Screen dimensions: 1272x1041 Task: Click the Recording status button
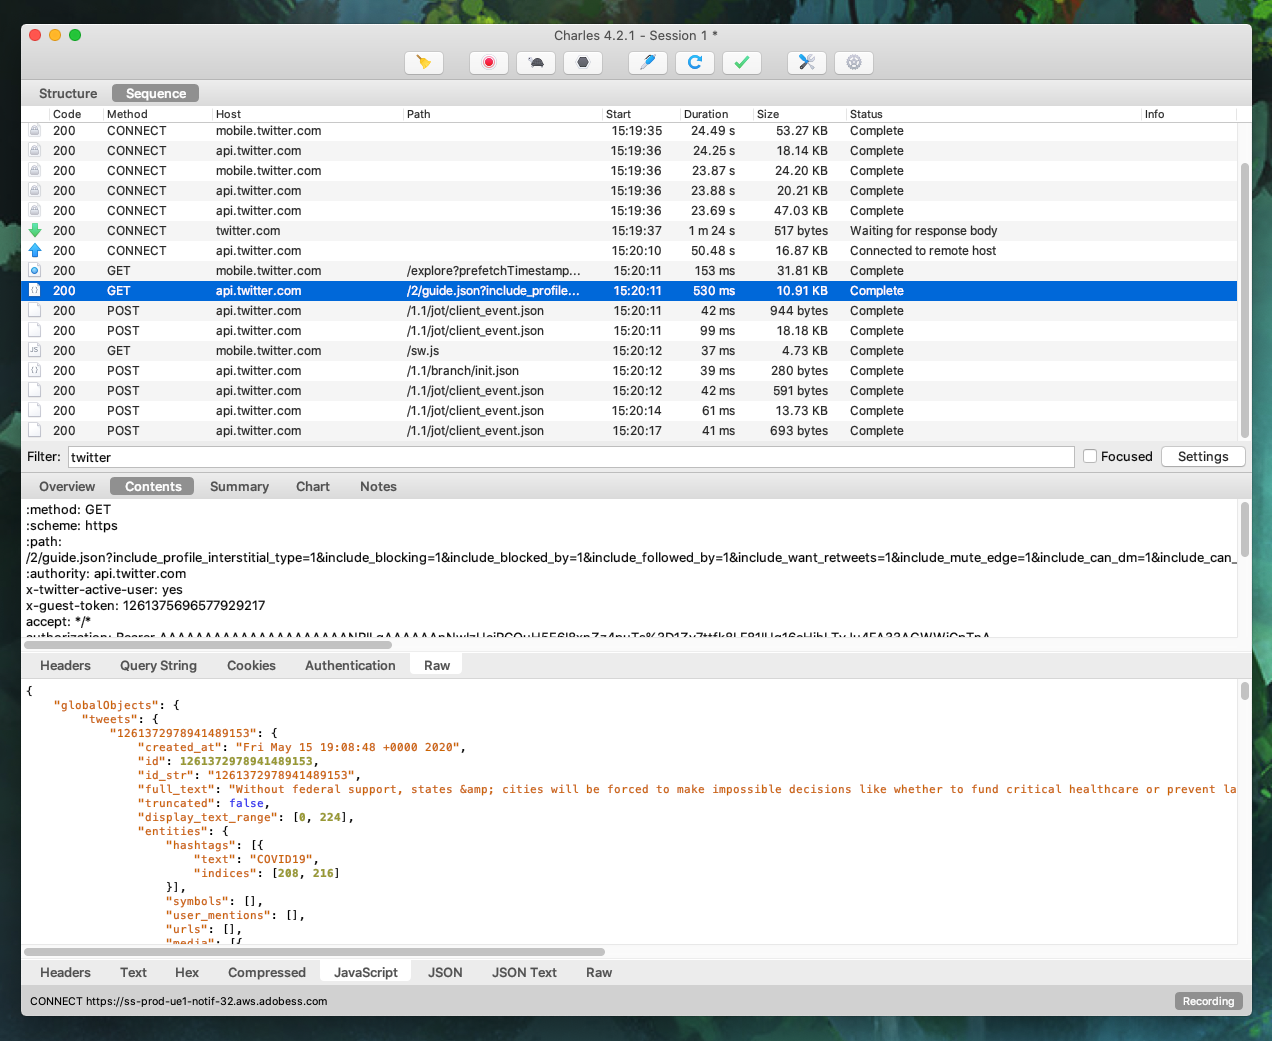tap(1208, 1001)
